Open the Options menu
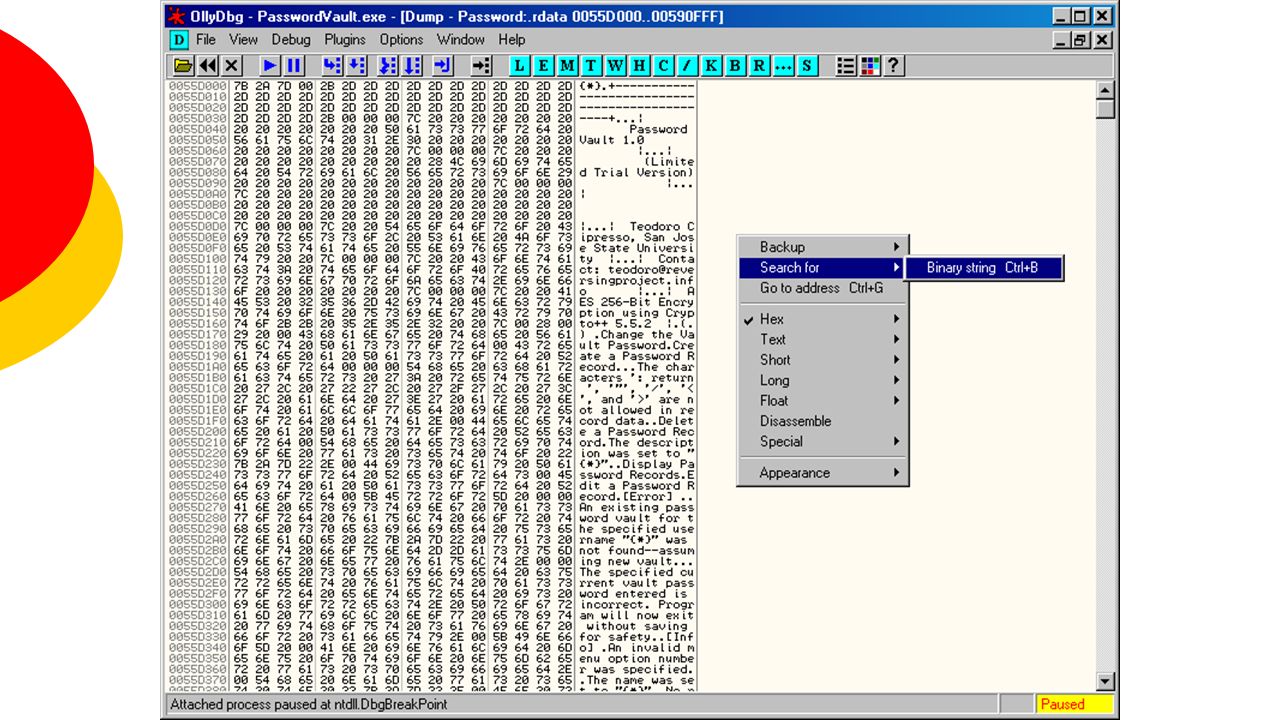Image resolution: width=1280 pixels, height=720 pixels. [401, 40]
